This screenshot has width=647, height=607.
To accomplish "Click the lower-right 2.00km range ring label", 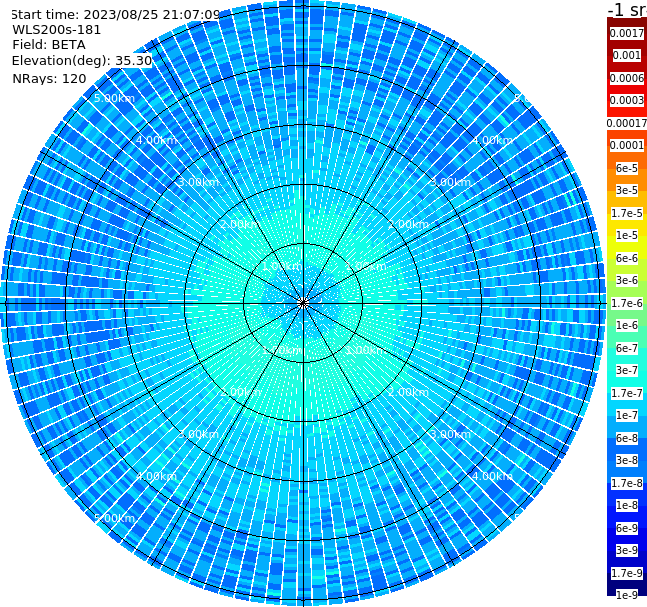I will click(409, 392).
